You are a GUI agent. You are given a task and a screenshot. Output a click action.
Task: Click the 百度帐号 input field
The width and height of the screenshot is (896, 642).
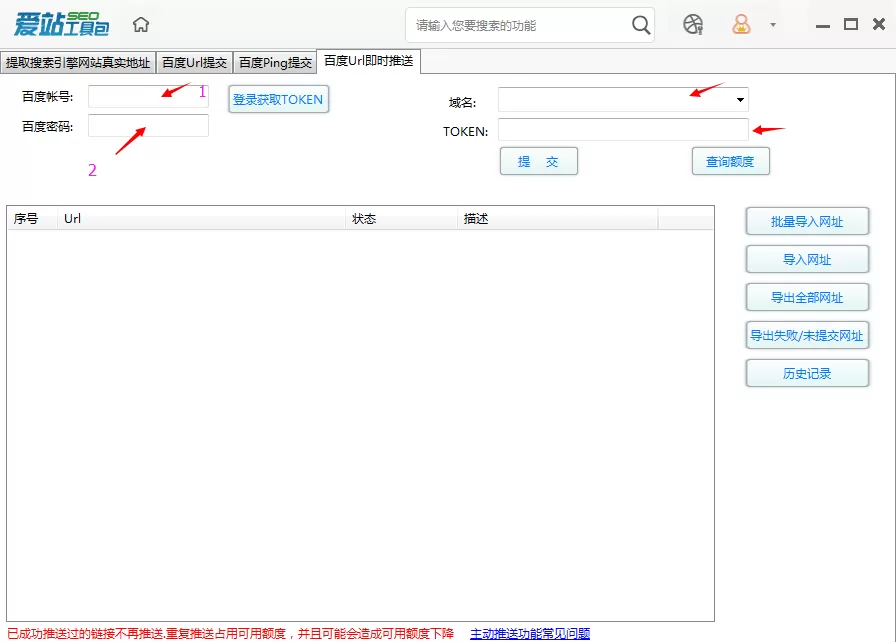click(x=149, y=97)
